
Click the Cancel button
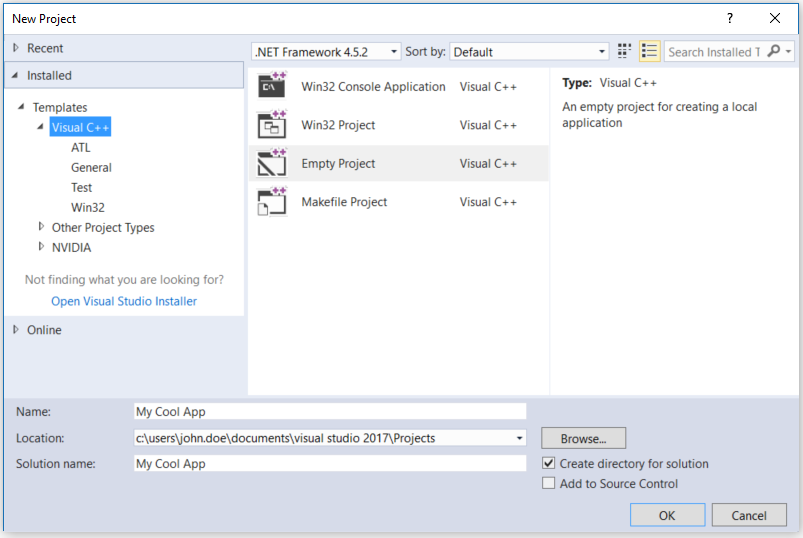749,515
